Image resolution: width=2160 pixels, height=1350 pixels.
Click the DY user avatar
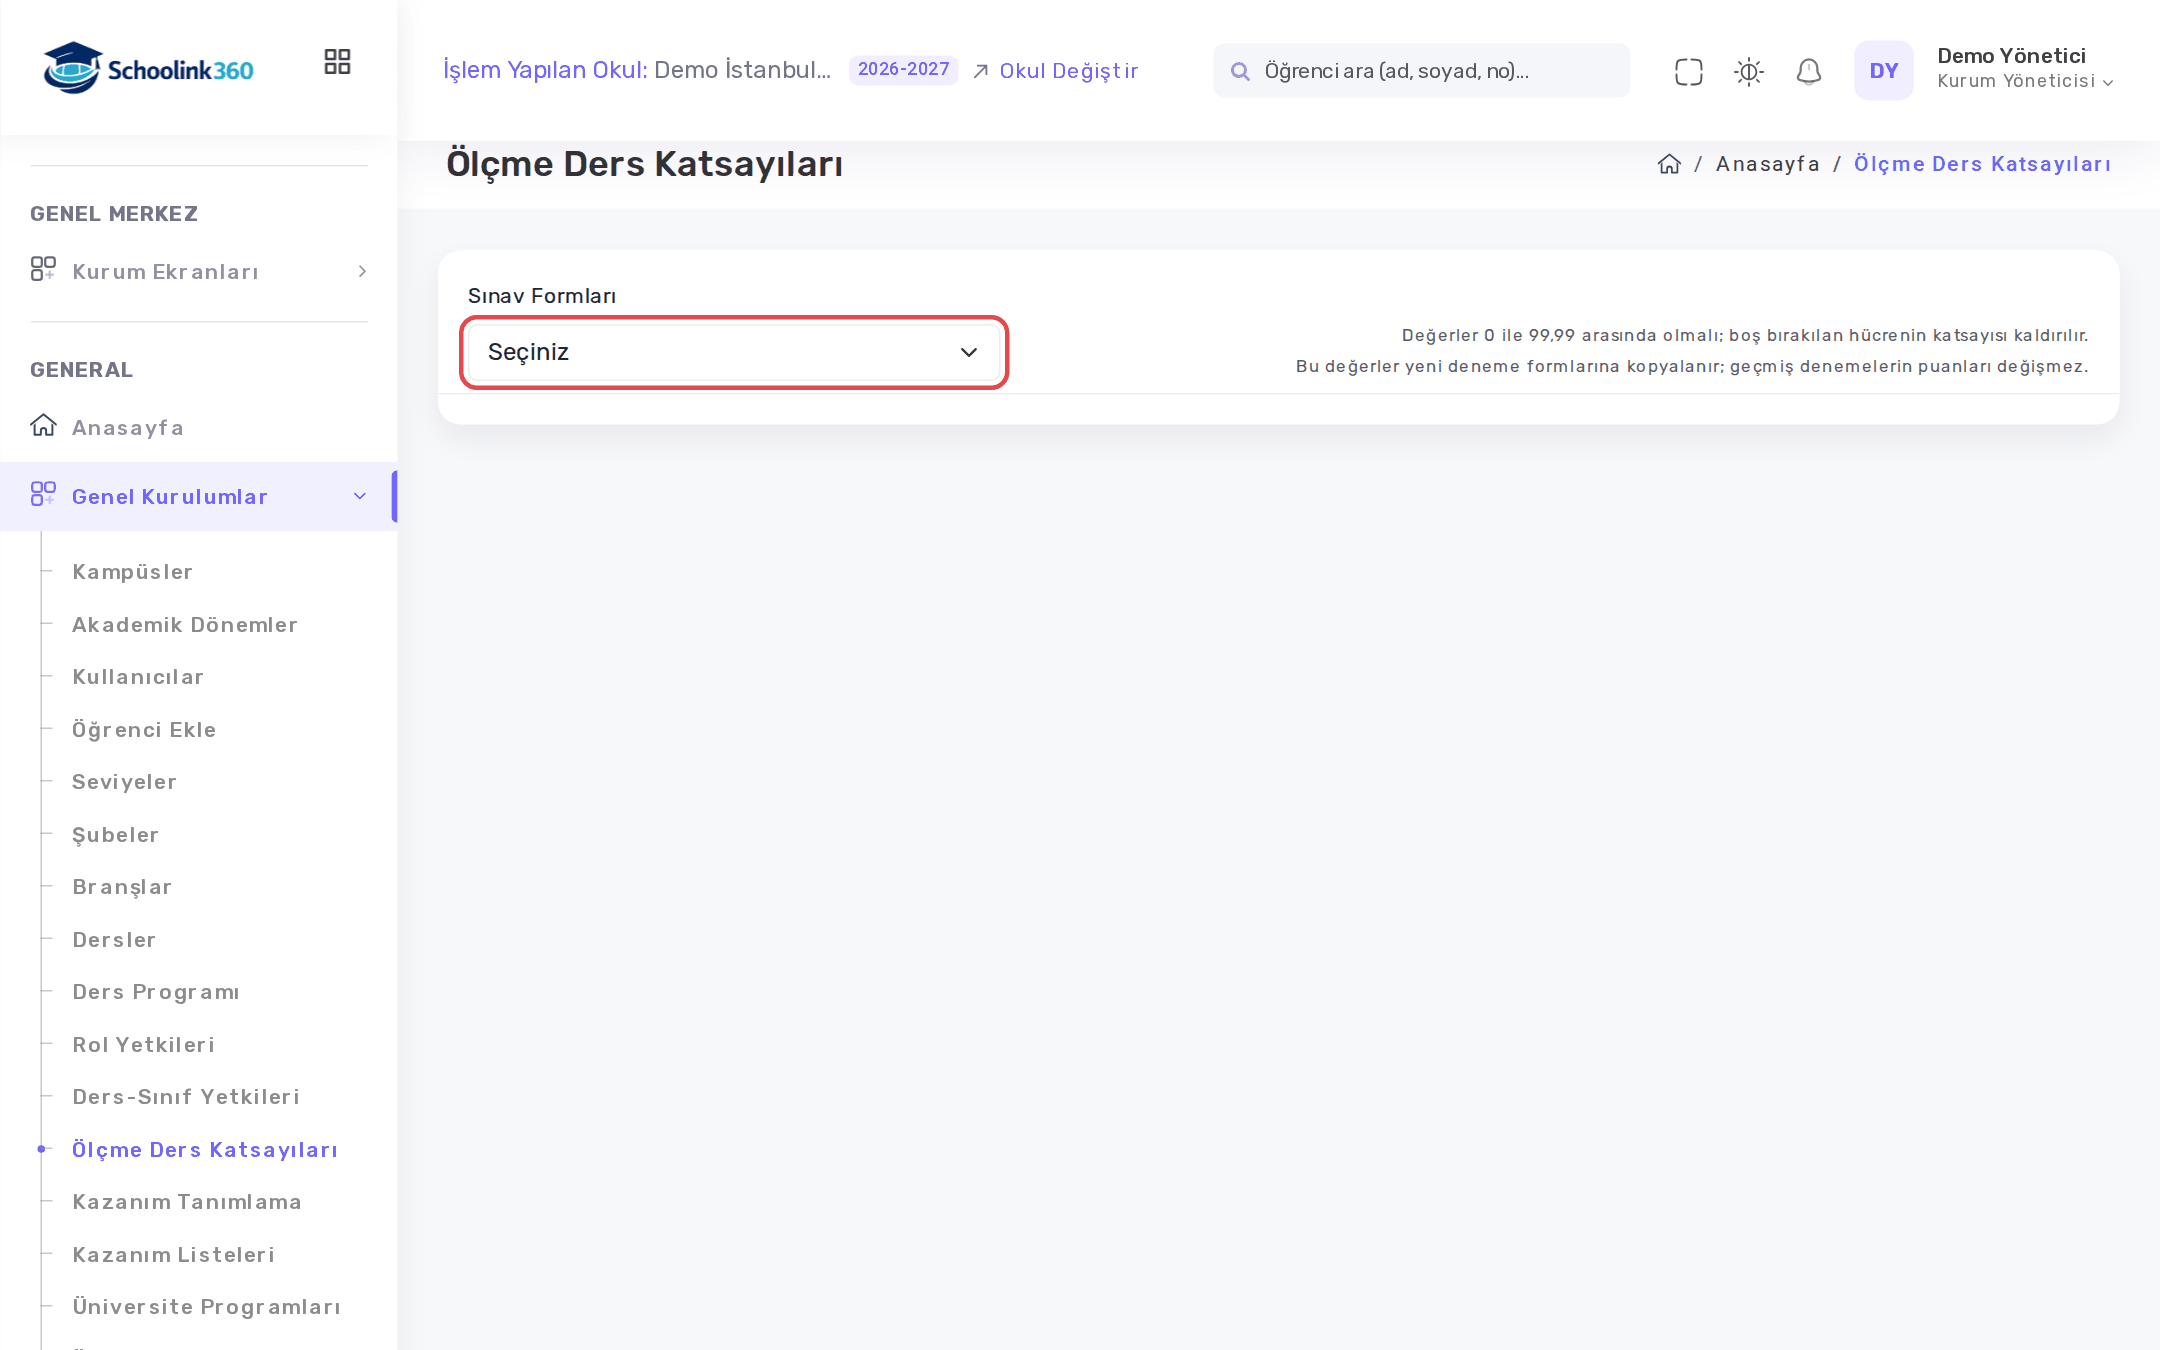coord(1883,70)
